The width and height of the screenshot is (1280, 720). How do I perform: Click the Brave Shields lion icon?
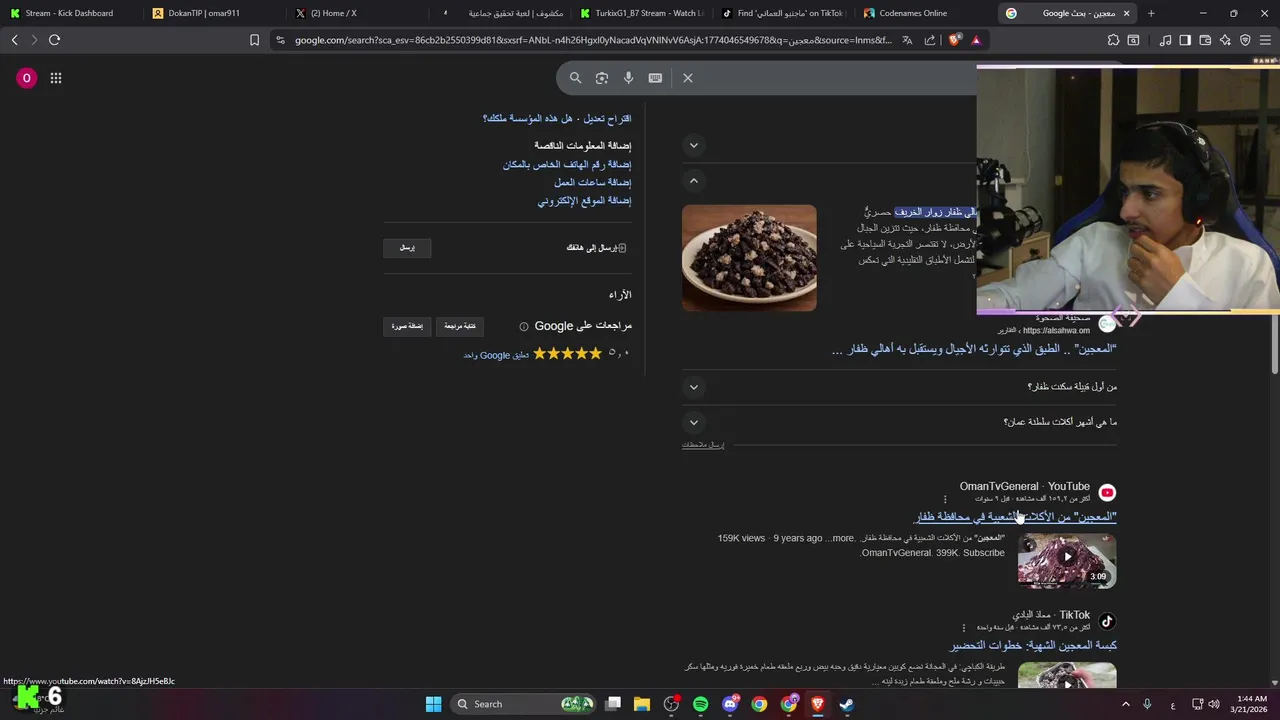(x=954, y=40)
